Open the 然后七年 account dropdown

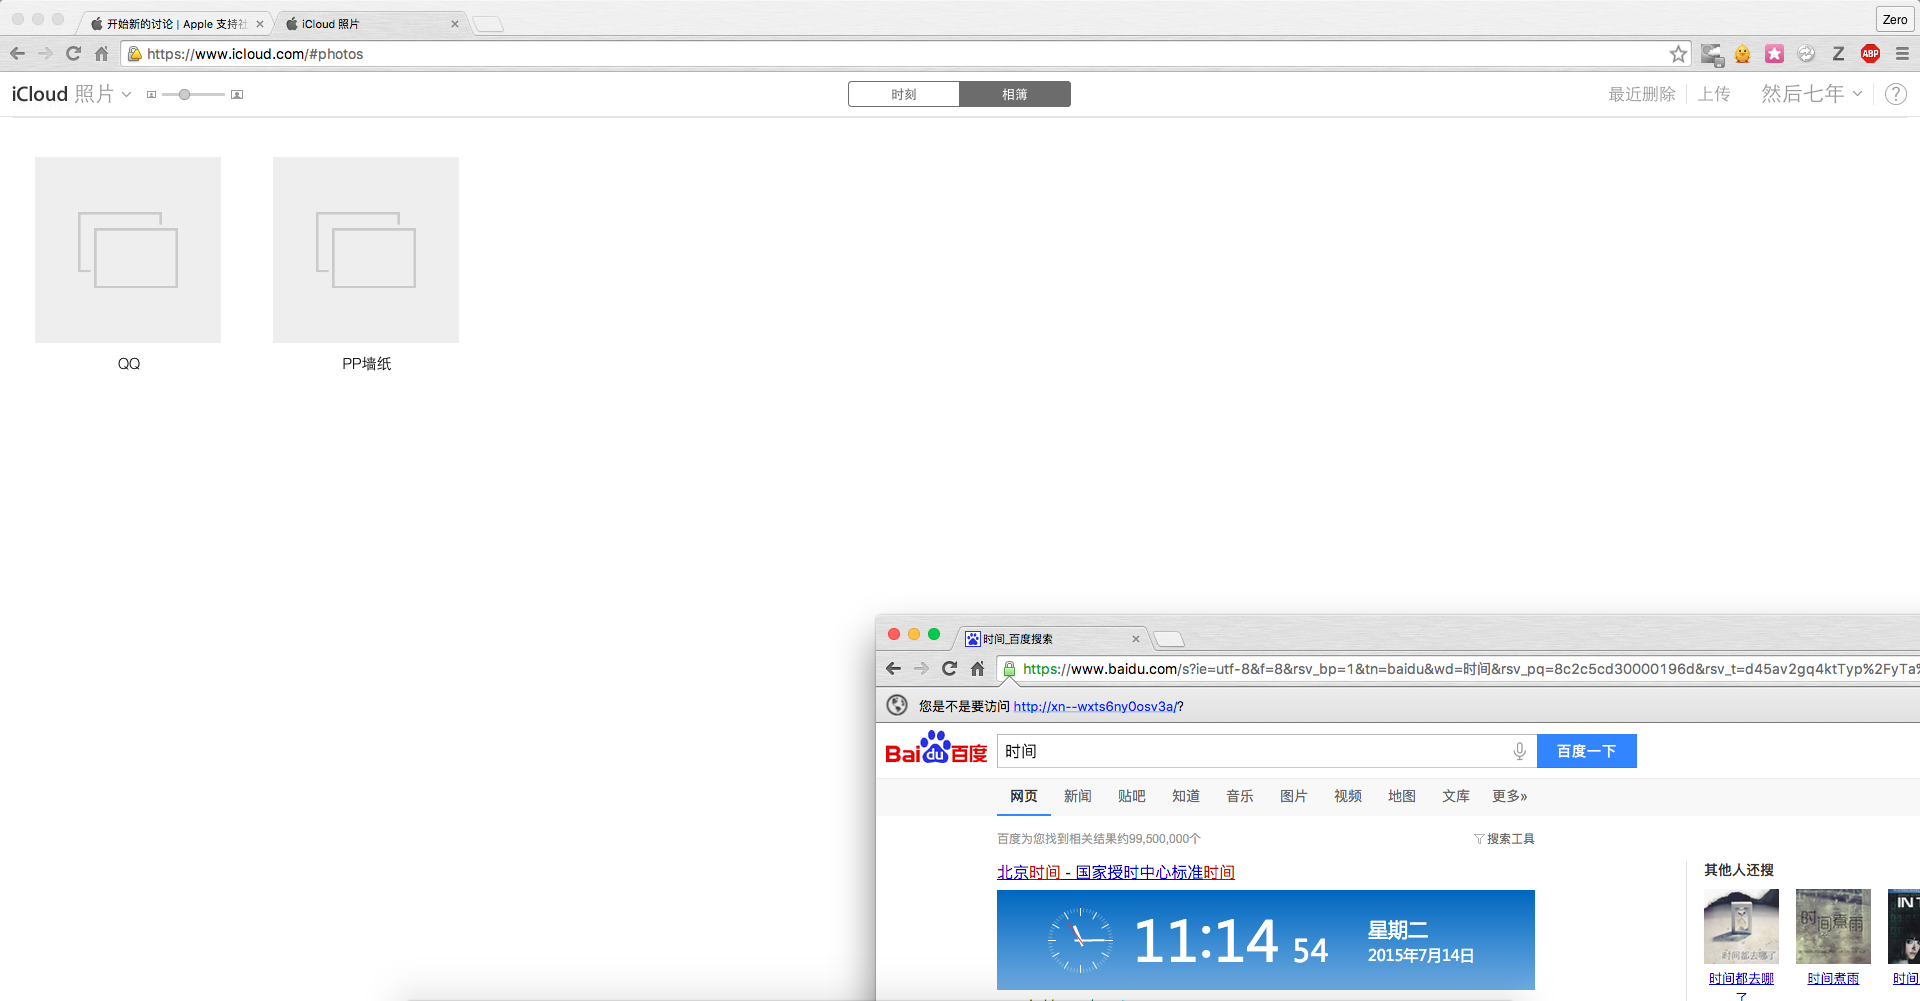1812,94
